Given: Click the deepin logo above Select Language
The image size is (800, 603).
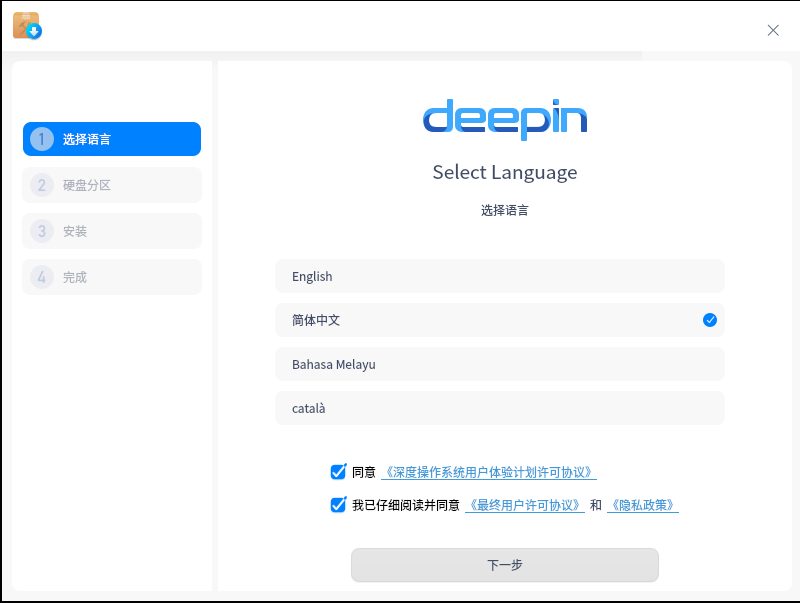Looking at the screenshot, I should tap(504, 118).
